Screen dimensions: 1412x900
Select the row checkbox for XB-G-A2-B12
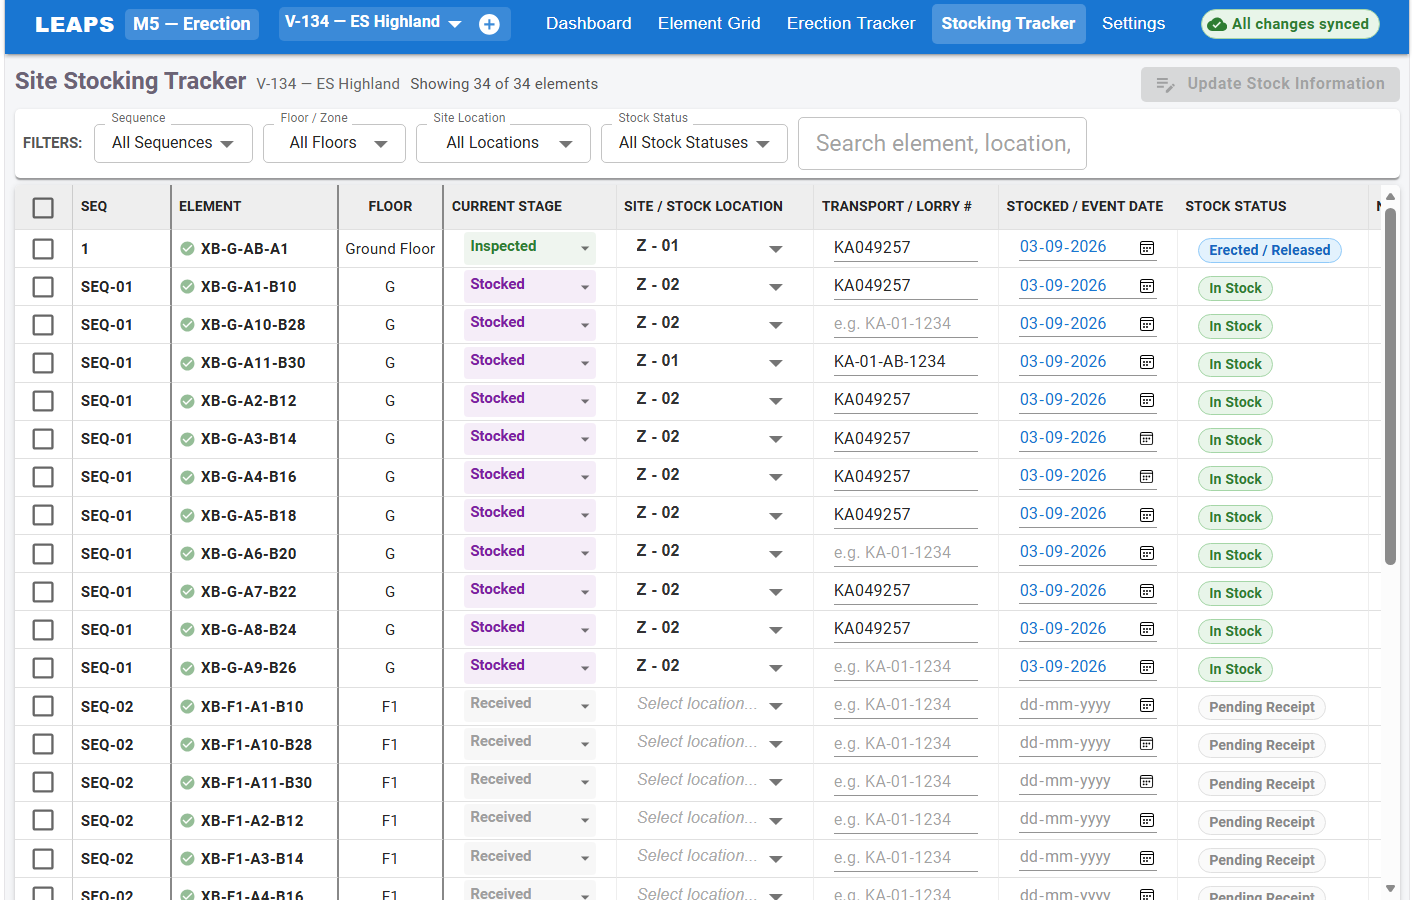43,401
